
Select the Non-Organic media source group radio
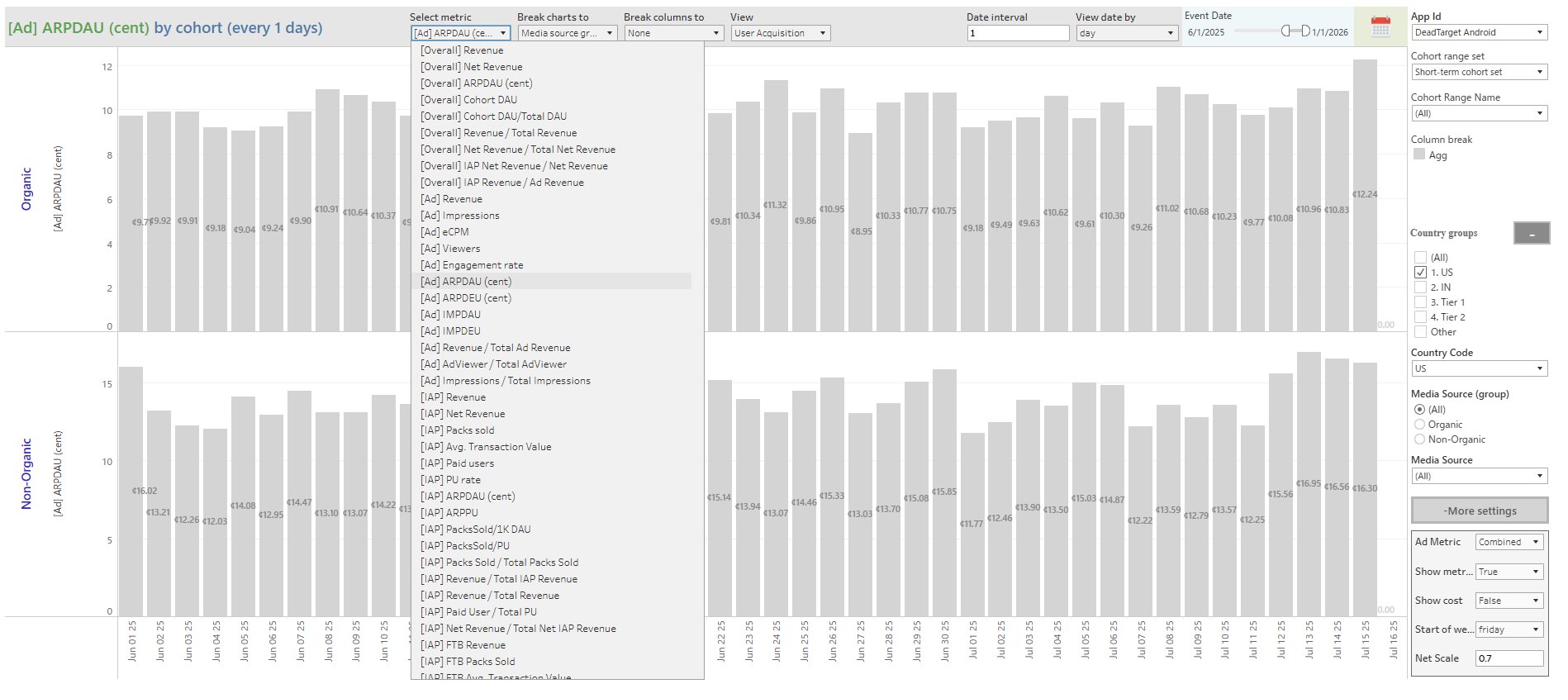[x=1419, y=439]
